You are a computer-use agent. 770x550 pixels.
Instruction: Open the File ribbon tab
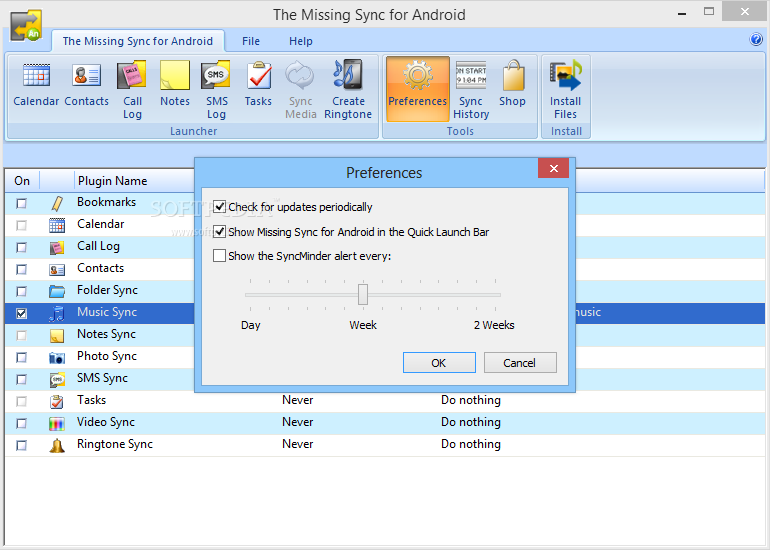coord(251,41)
